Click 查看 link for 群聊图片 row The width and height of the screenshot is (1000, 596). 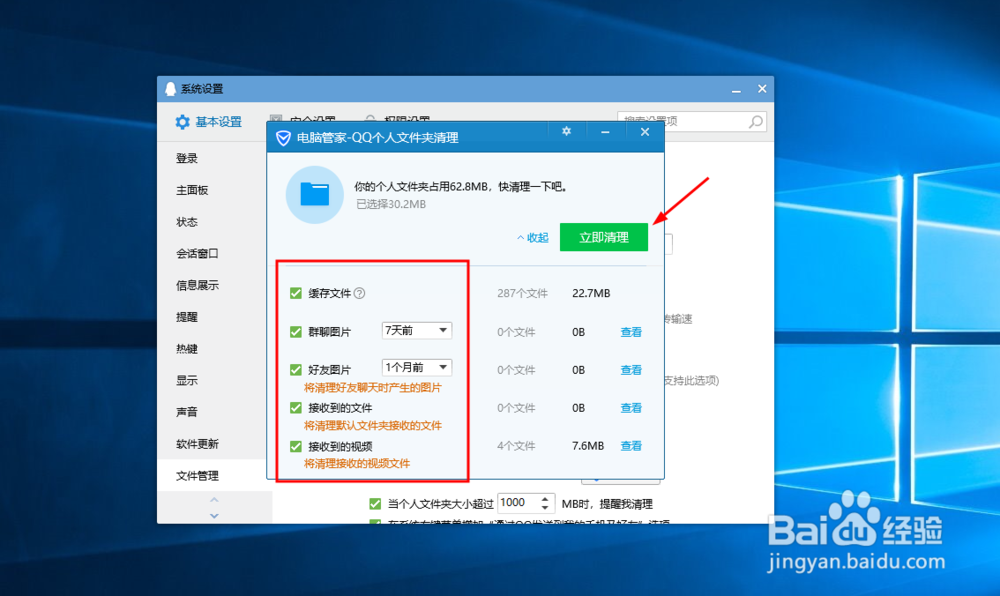631,332
